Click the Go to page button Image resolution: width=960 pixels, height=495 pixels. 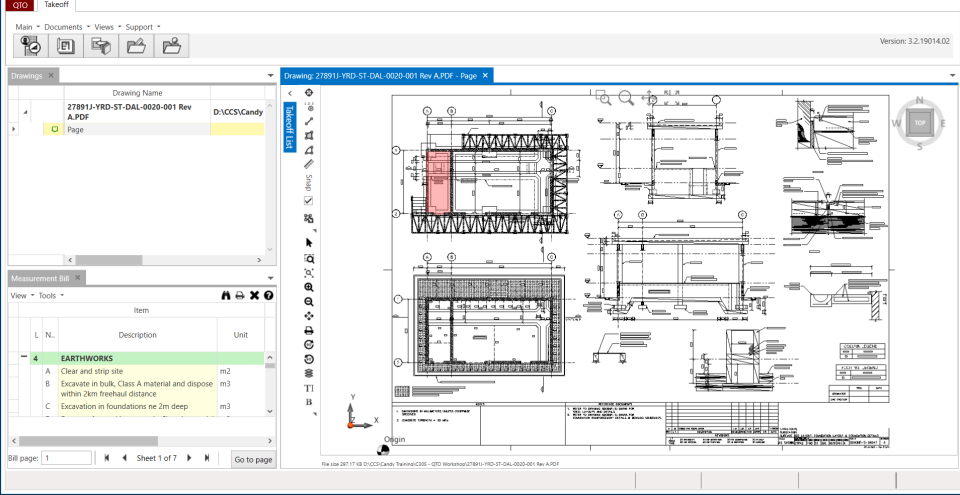253,459
